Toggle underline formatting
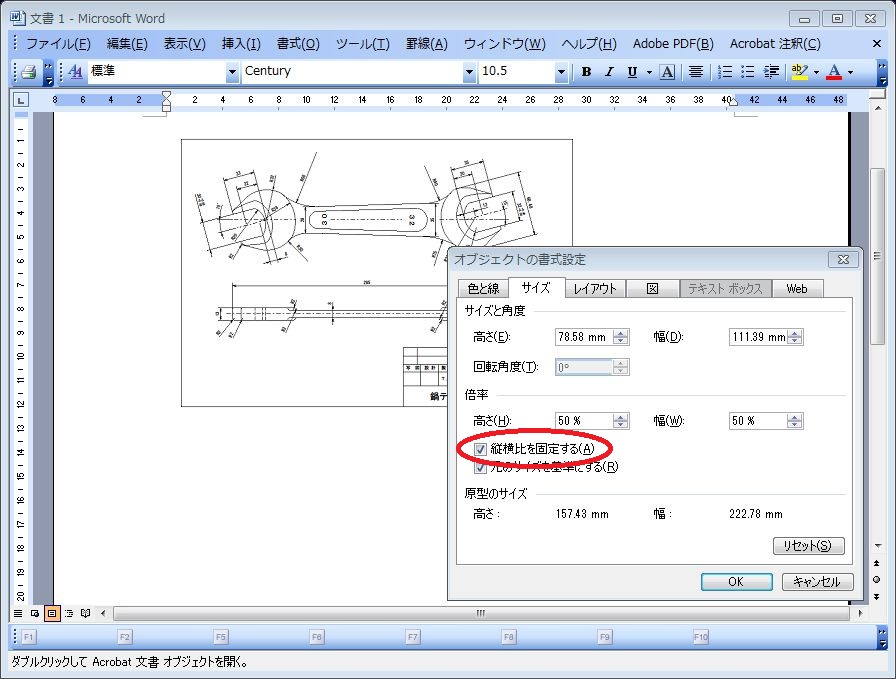 (632, 72)
